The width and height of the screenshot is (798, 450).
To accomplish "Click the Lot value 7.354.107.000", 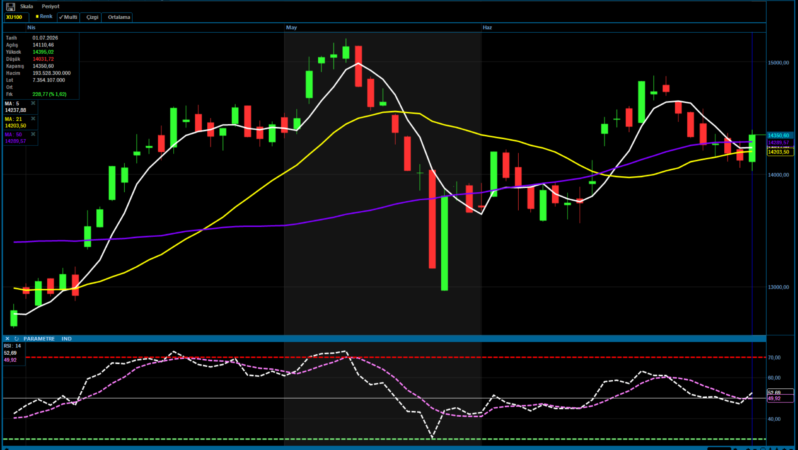I will tap(49, 80).
